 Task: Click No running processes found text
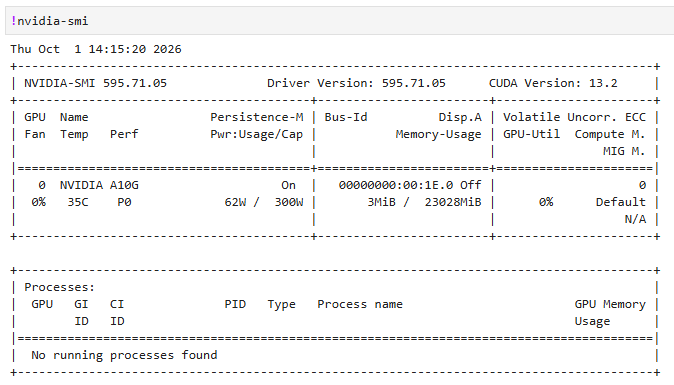tap(124, 355)
